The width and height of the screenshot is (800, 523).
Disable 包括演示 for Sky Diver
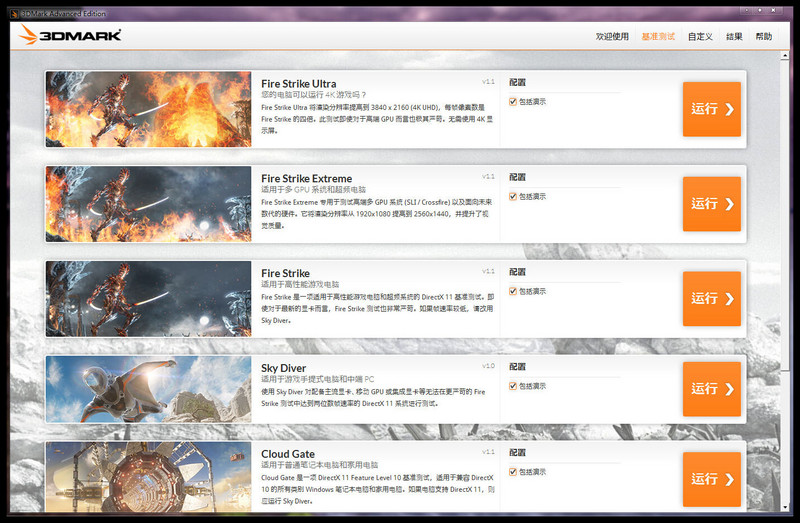(513, 386)
